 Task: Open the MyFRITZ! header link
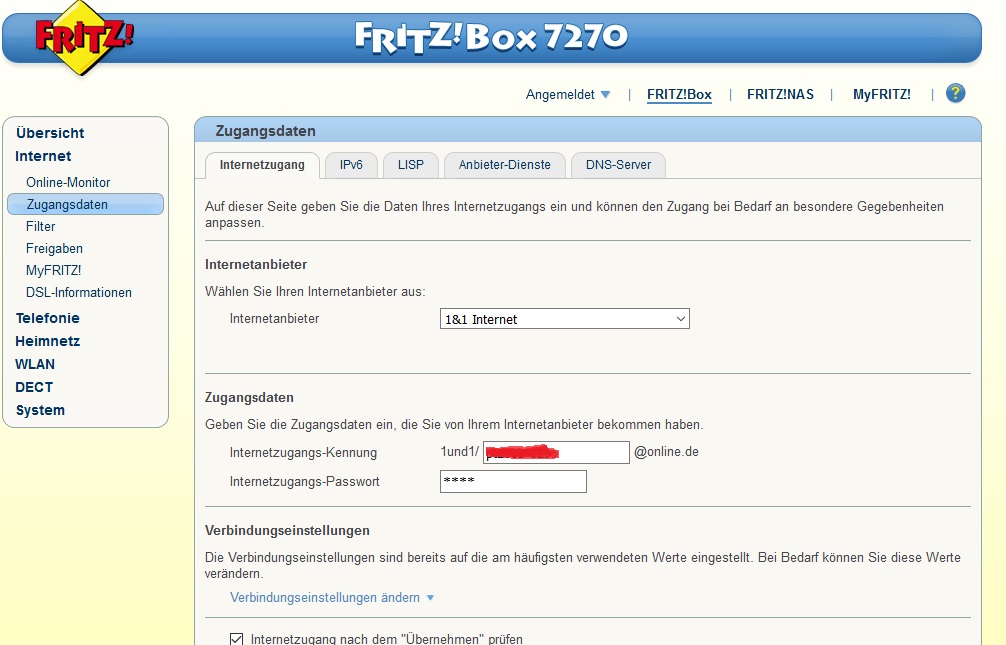coord(882,94)
